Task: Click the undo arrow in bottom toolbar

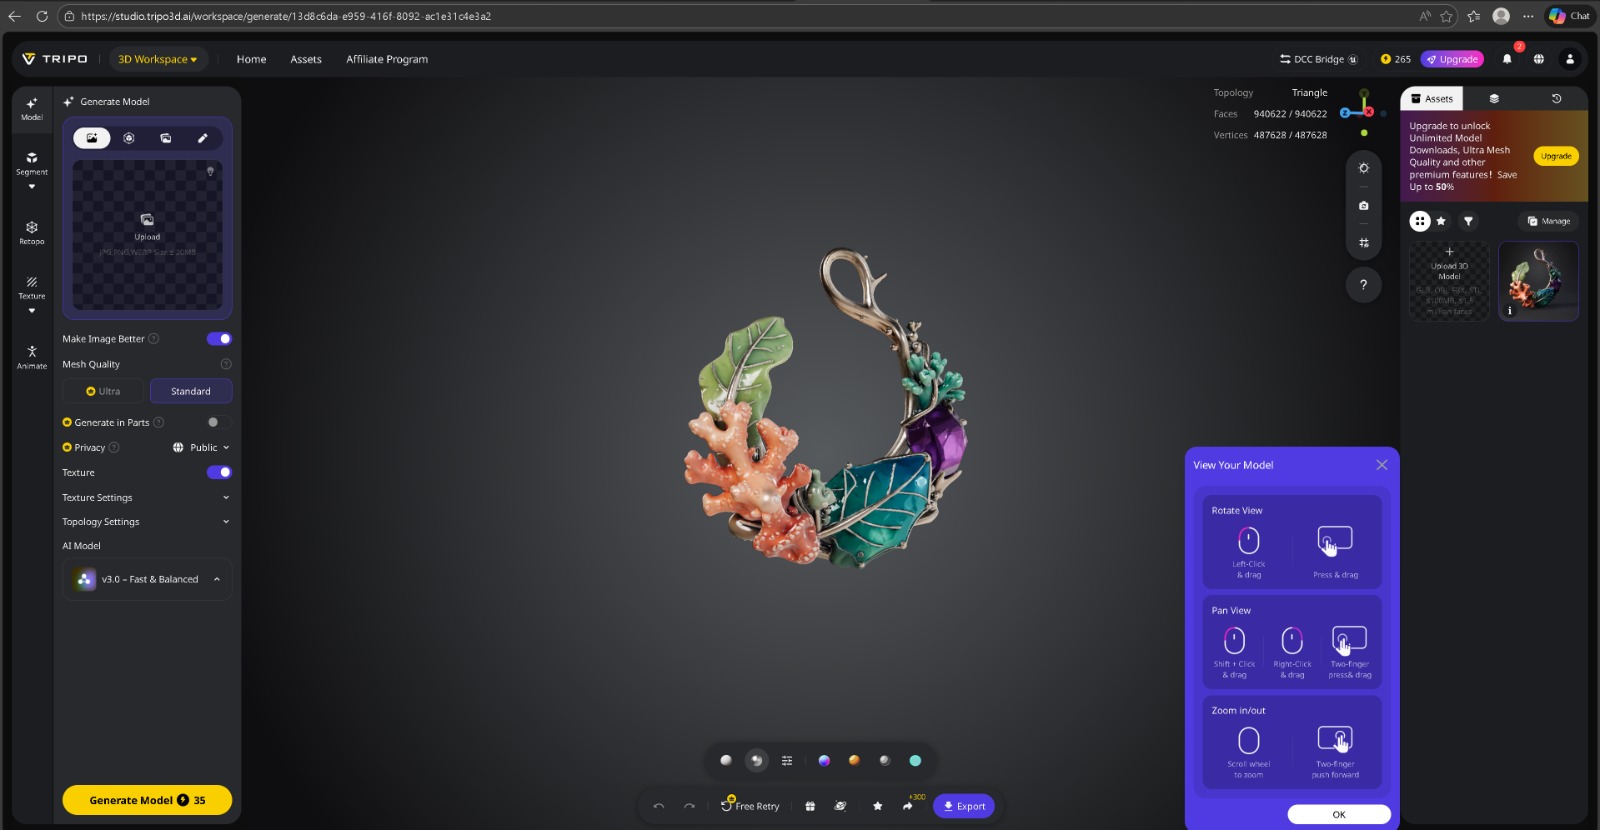Action: (659, 806)
